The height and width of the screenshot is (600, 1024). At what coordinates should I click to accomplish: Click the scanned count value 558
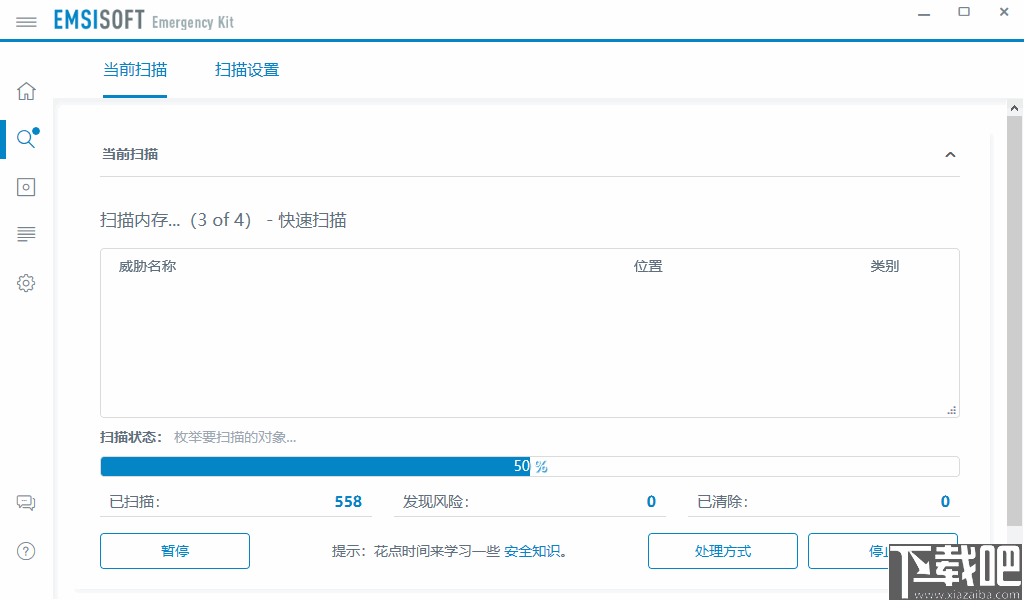point(348,501)
